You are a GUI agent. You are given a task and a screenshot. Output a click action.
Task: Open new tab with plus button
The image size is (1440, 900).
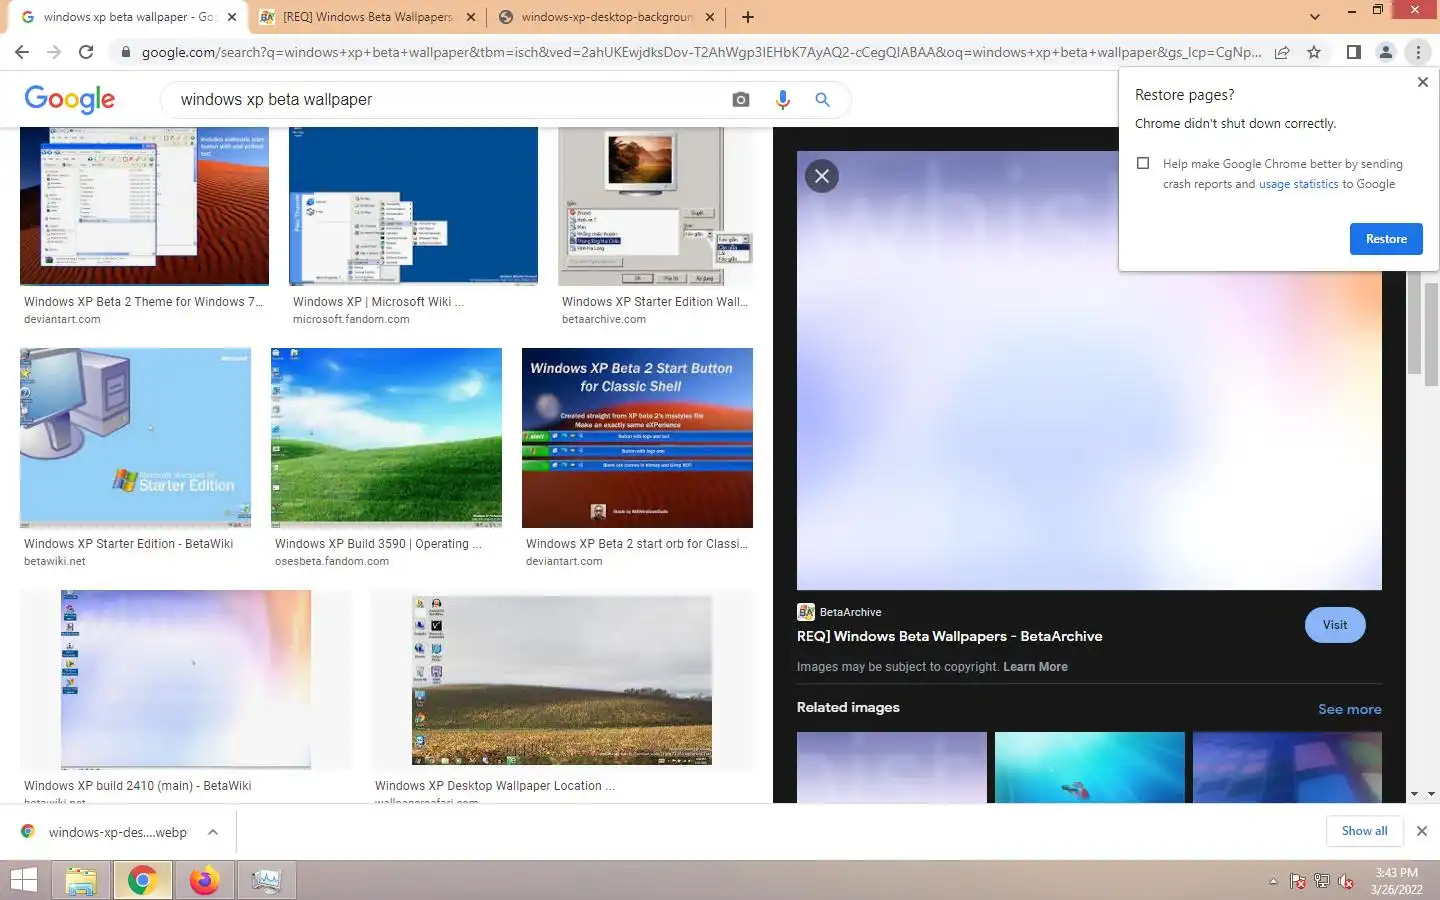[x=747, y=17]
